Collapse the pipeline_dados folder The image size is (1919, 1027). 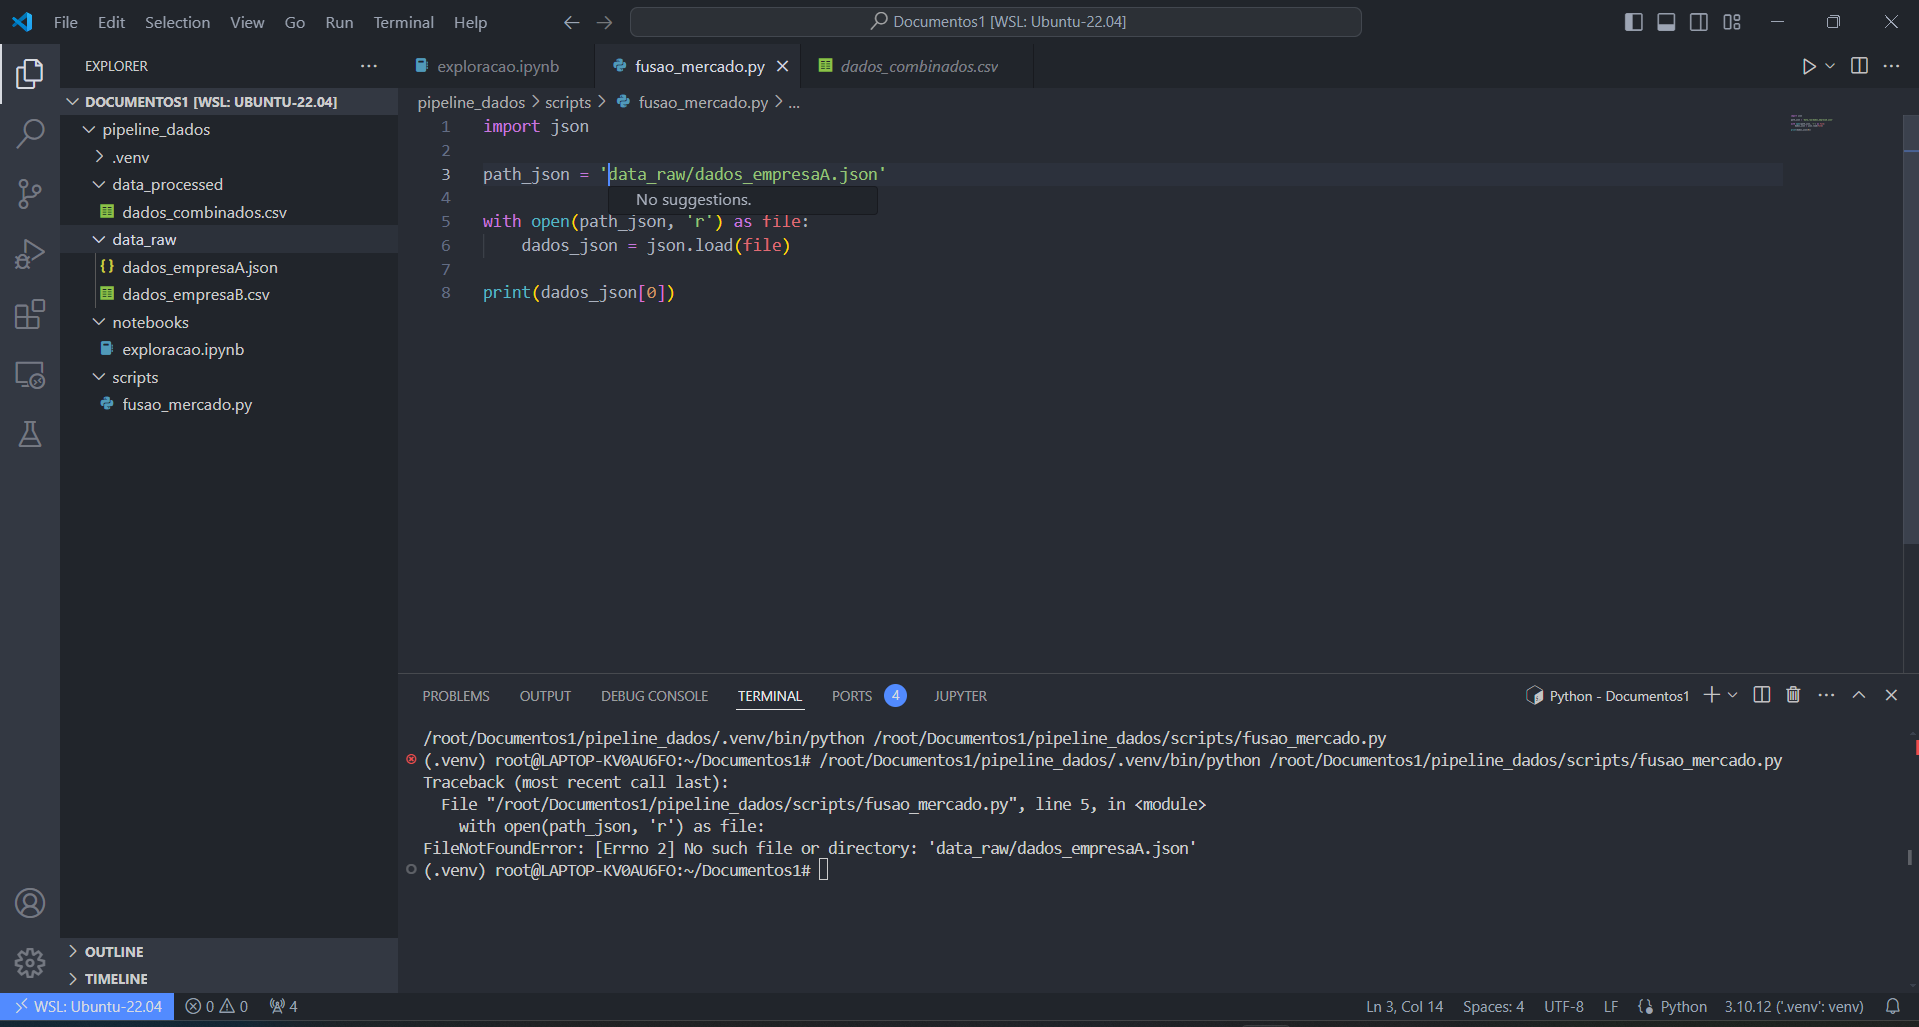(89, 130)
